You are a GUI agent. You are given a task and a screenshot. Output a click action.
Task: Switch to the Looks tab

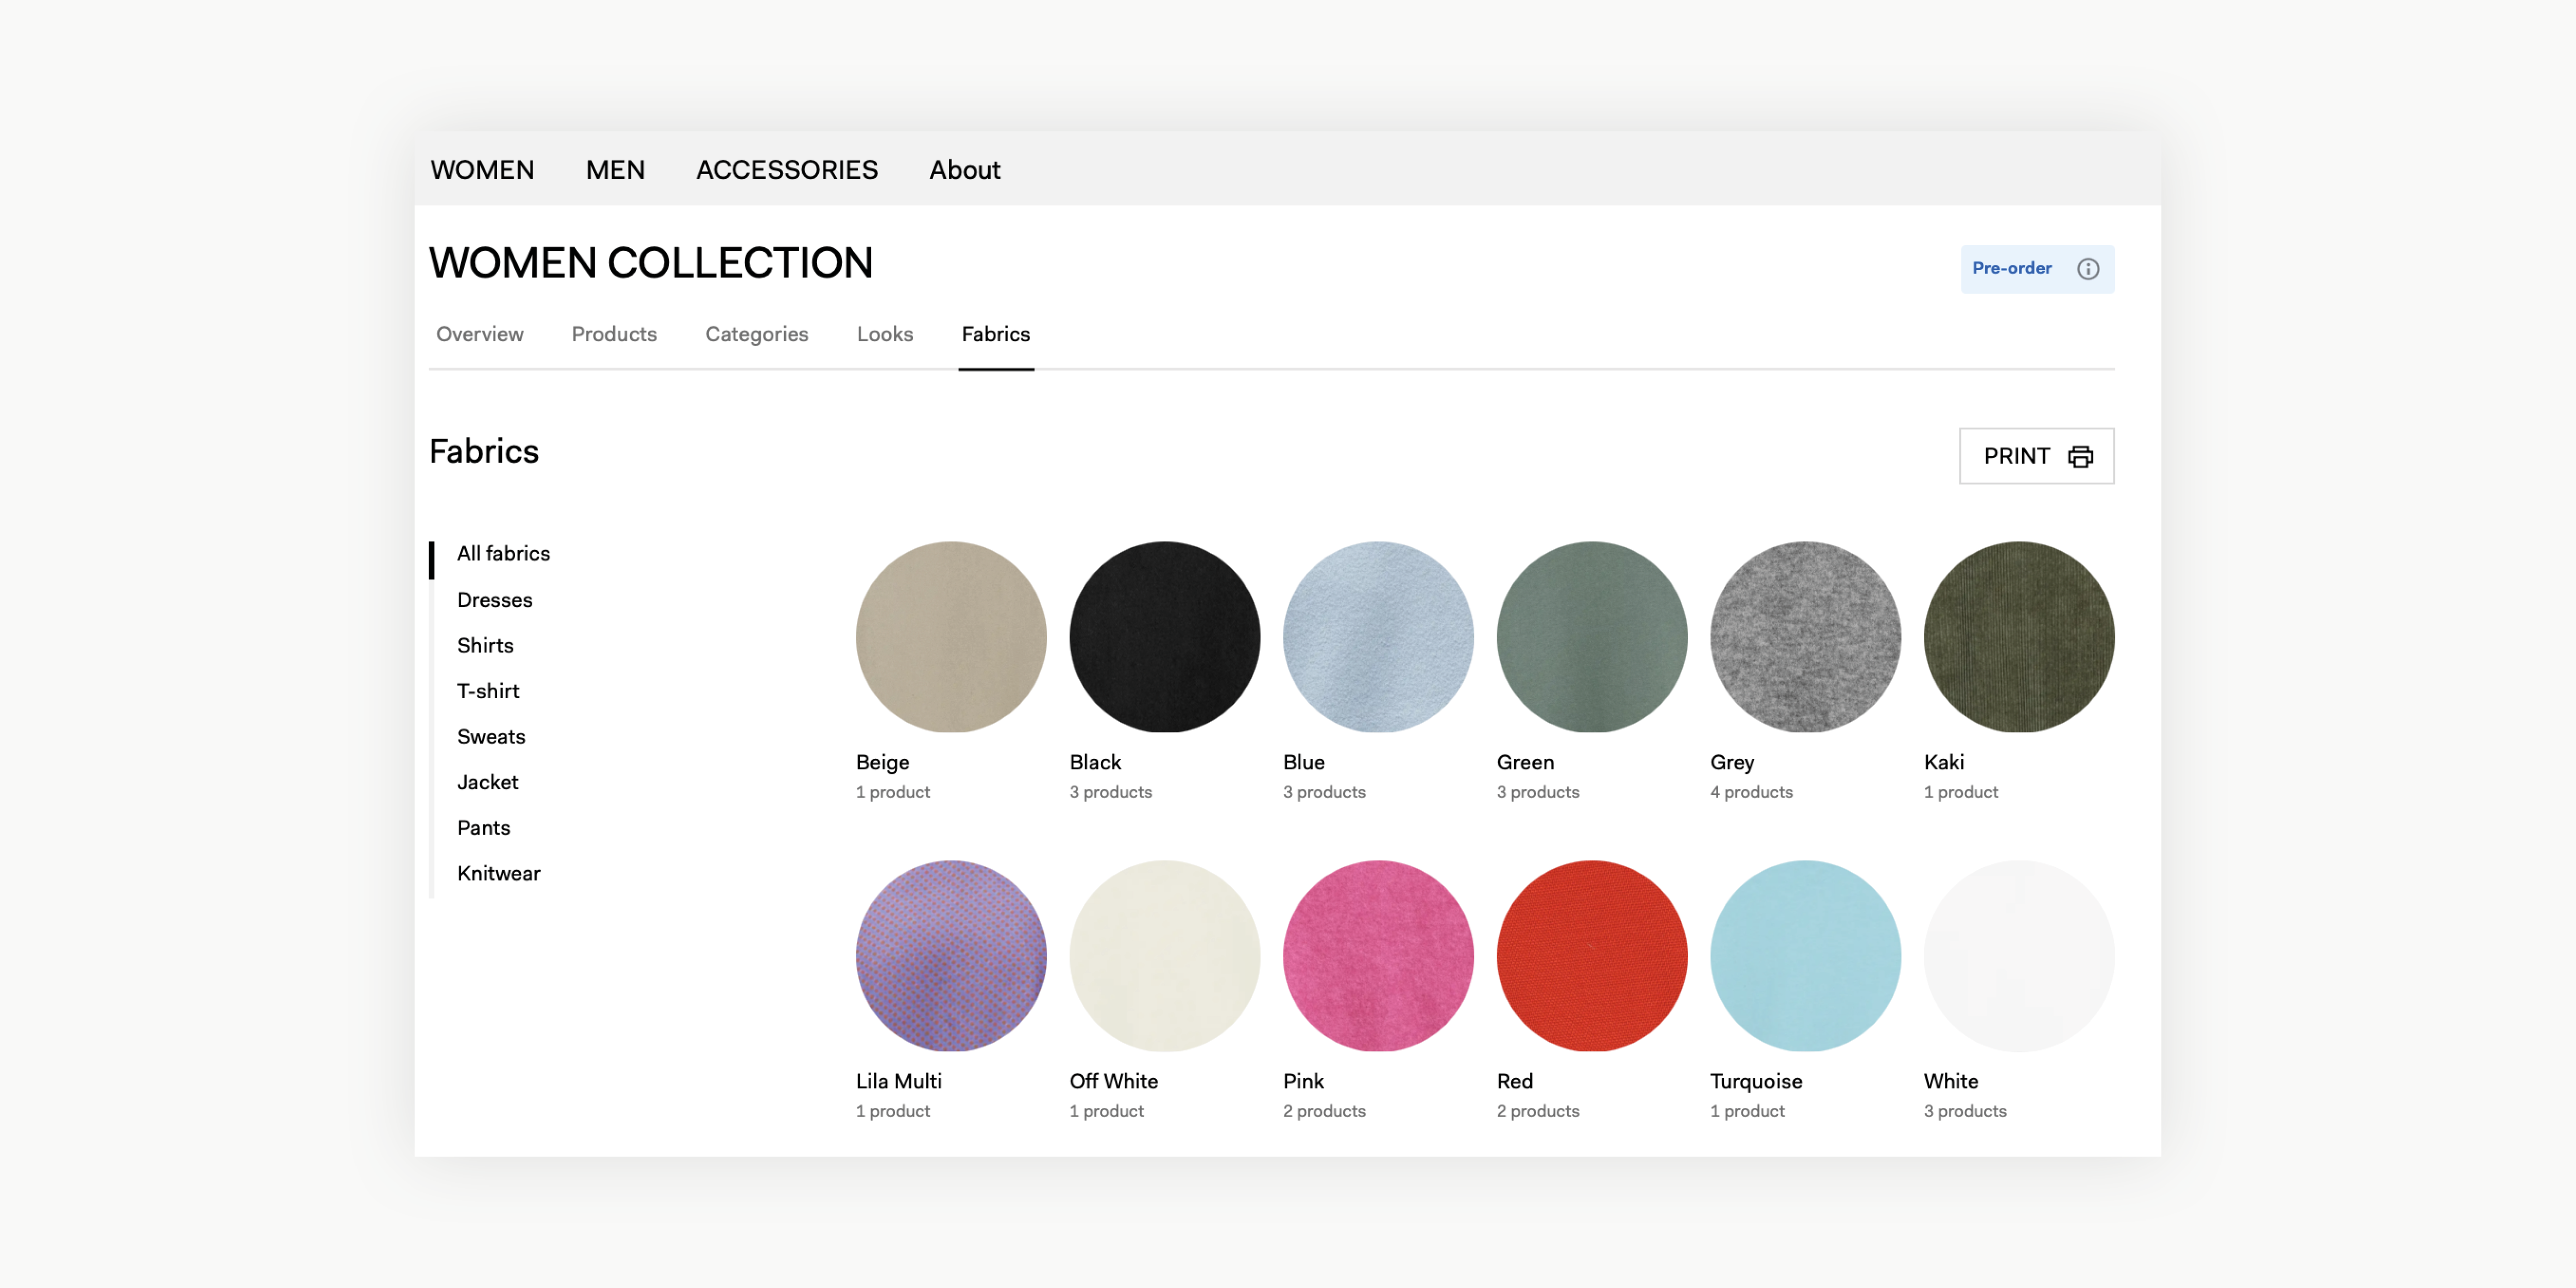[x=884, y=334]
